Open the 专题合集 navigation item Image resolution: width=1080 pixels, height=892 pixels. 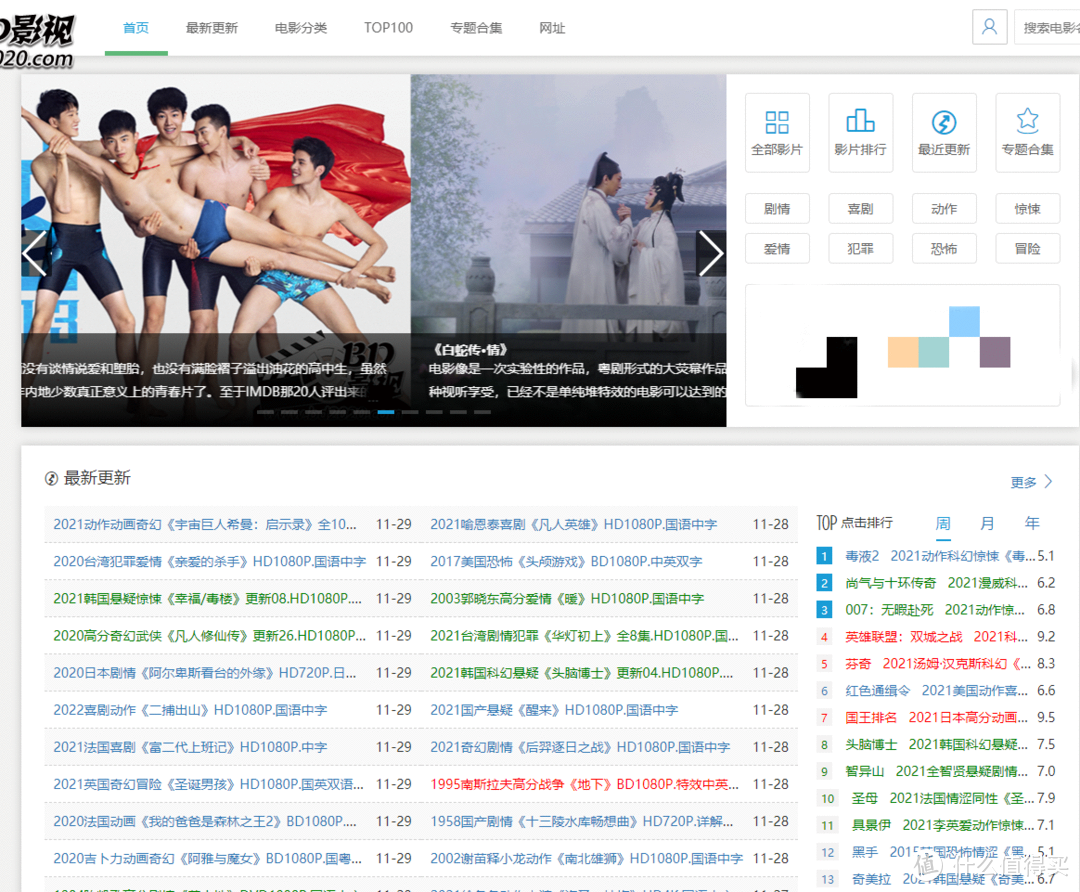[x=476, y=28]
